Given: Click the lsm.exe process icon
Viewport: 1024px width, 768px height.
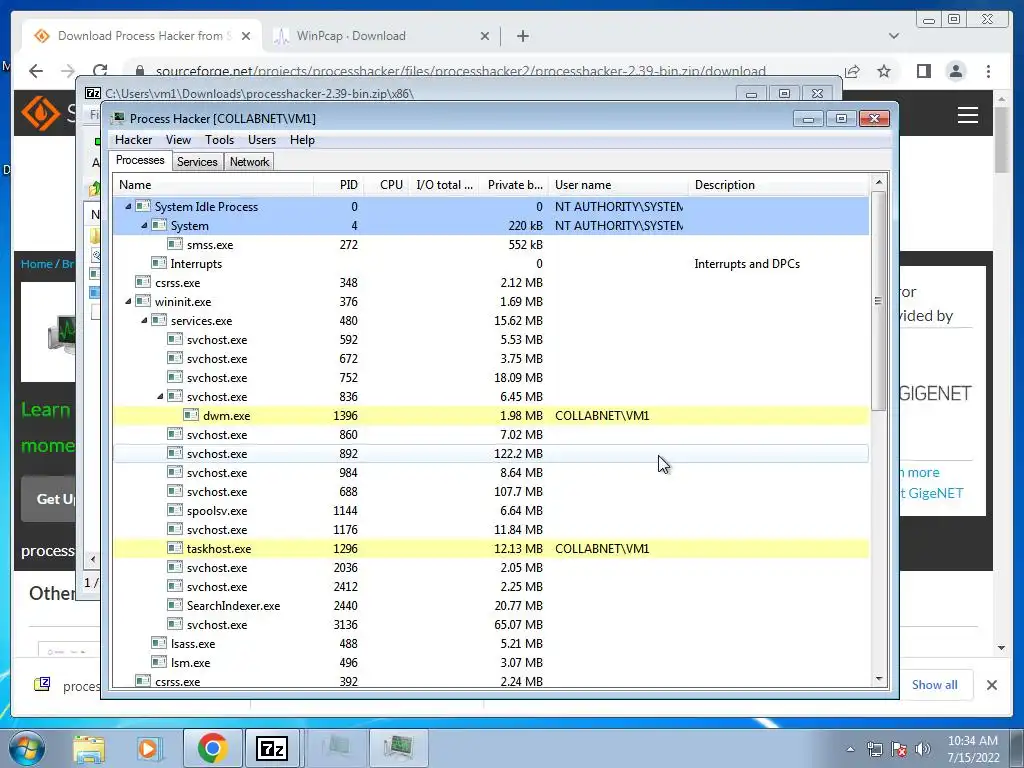Looking at the screenshot, I should click(x=159, y=662).
